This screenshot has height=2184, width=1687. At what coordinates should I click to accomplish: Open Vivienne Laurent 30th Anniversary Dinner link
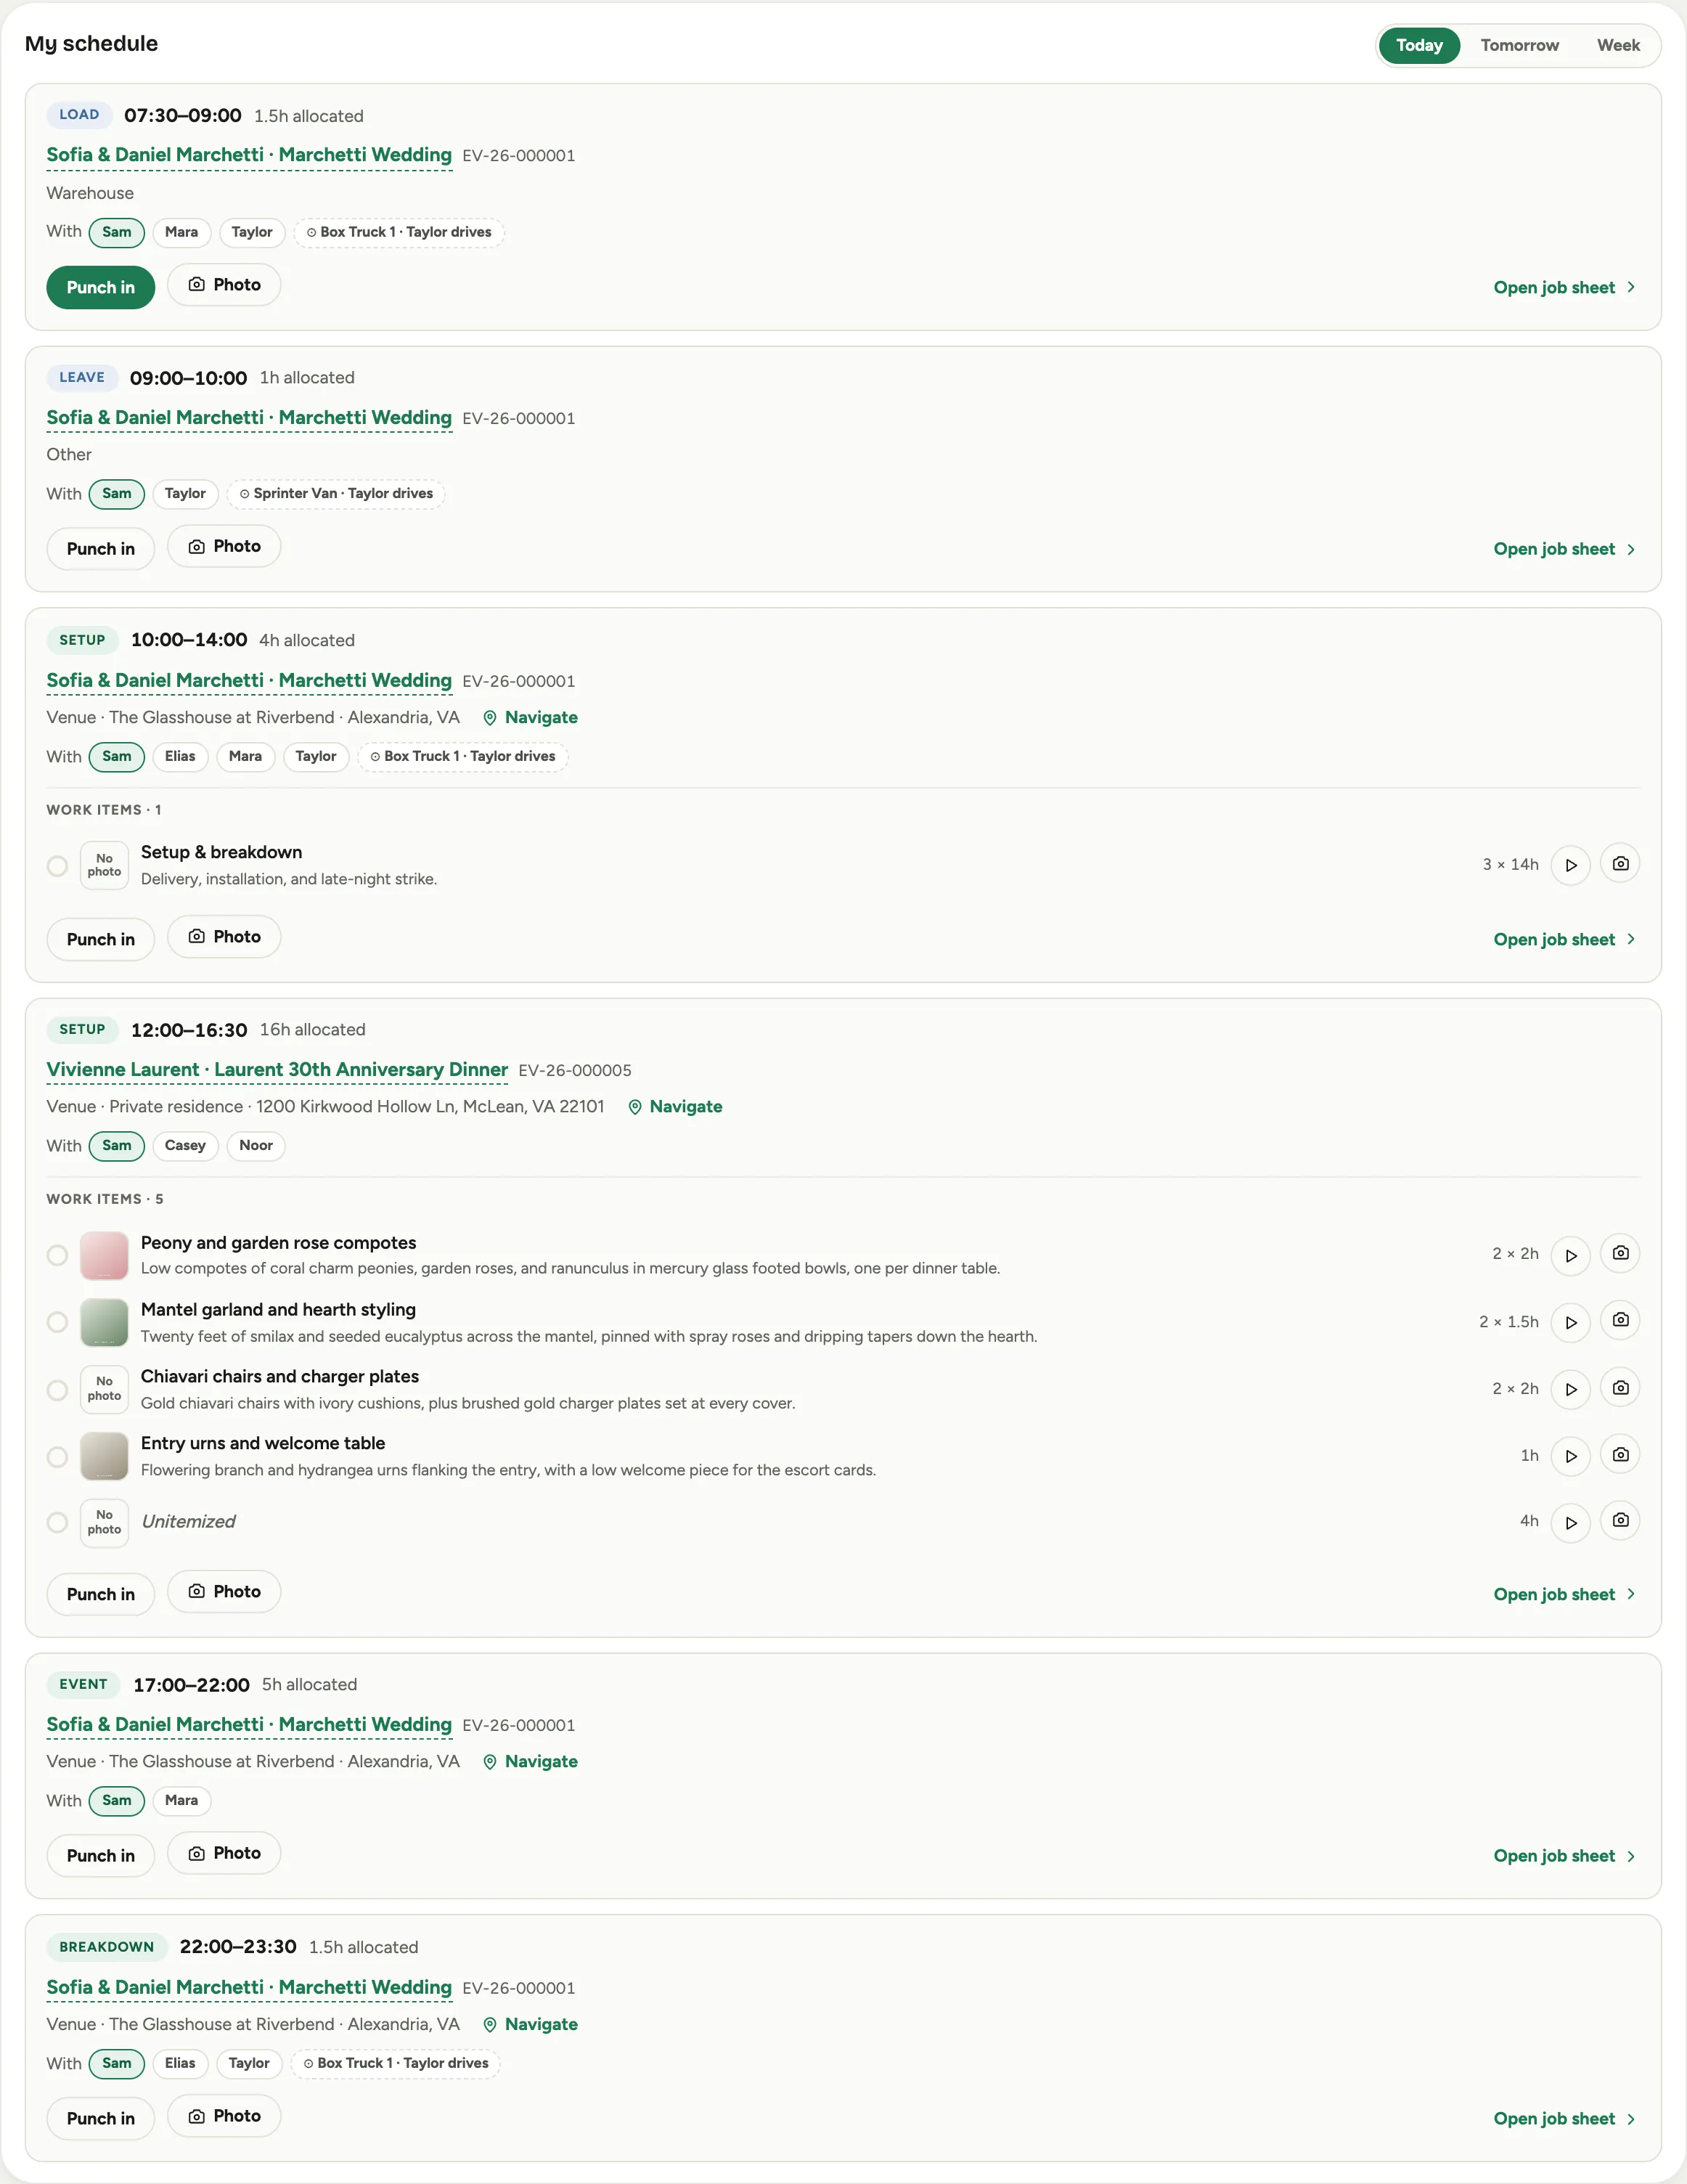tap(277, 1069)
